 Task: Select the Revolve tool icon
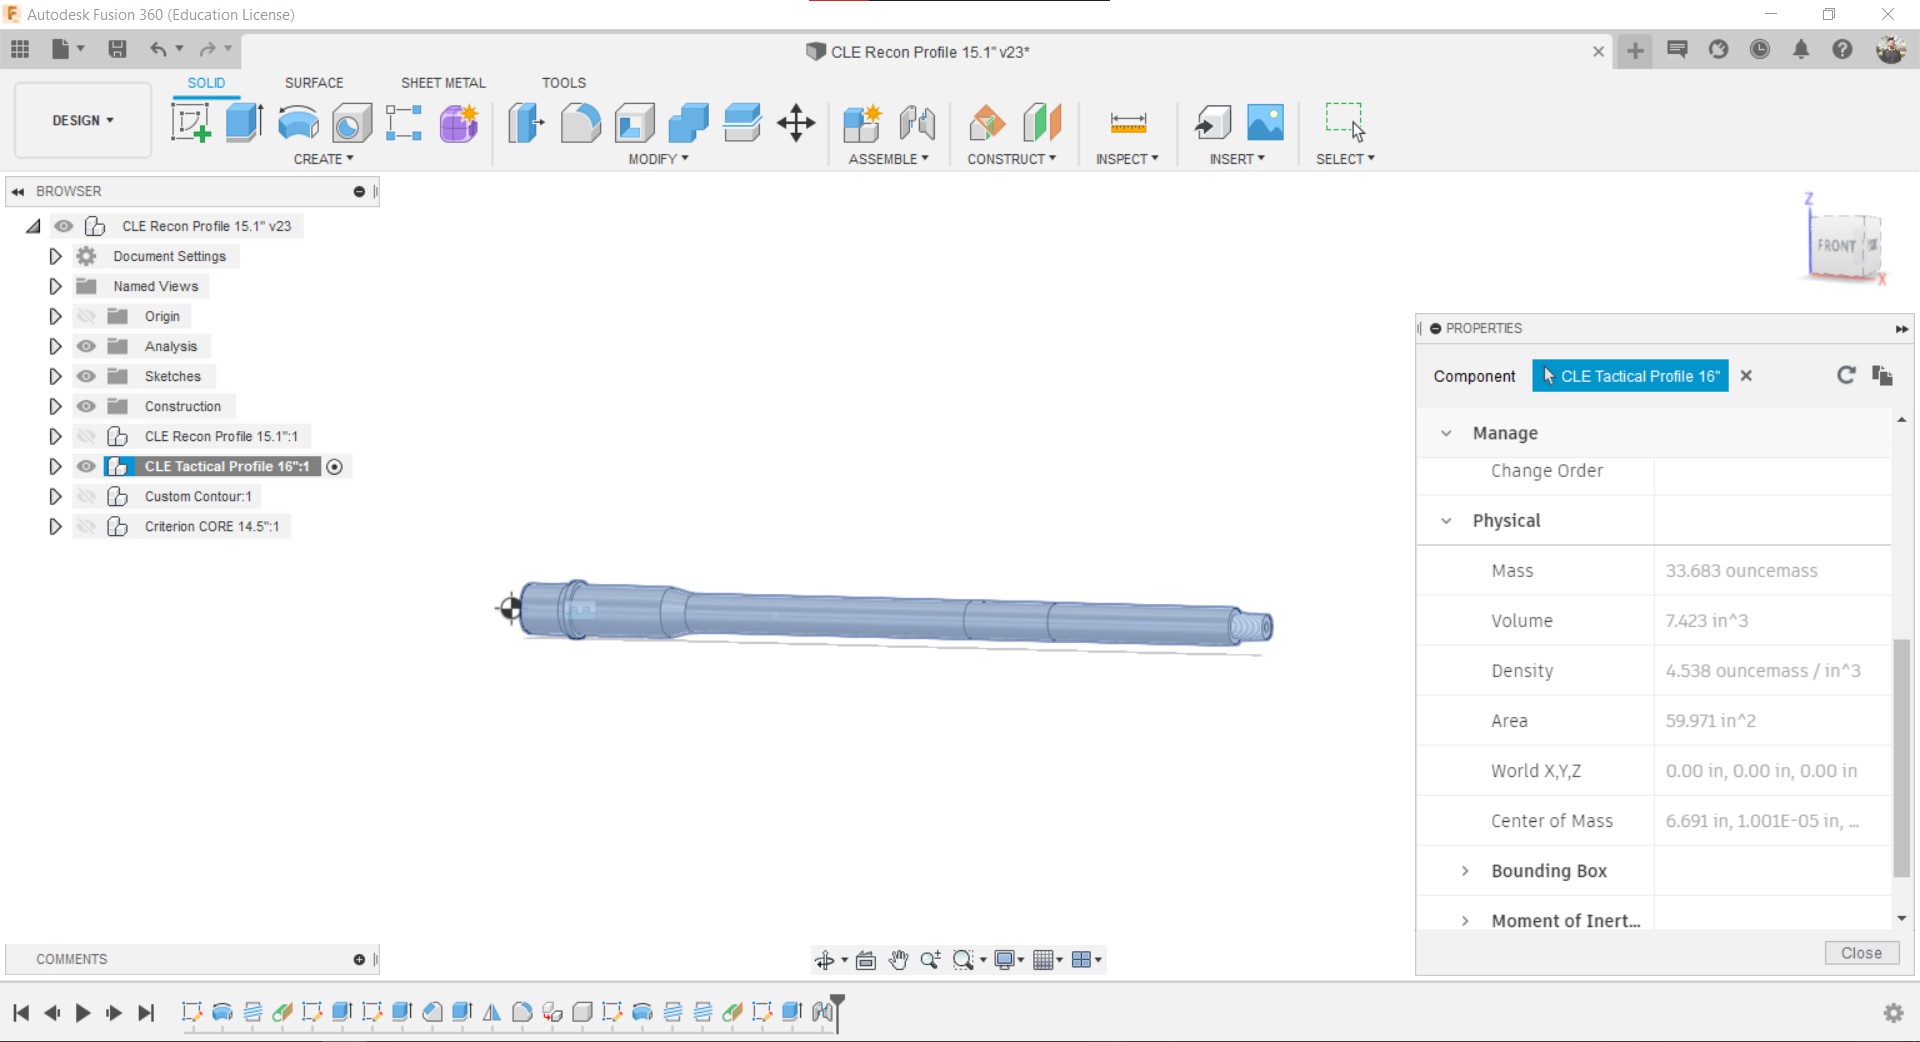pyautogui.click(x=298, y=123)
